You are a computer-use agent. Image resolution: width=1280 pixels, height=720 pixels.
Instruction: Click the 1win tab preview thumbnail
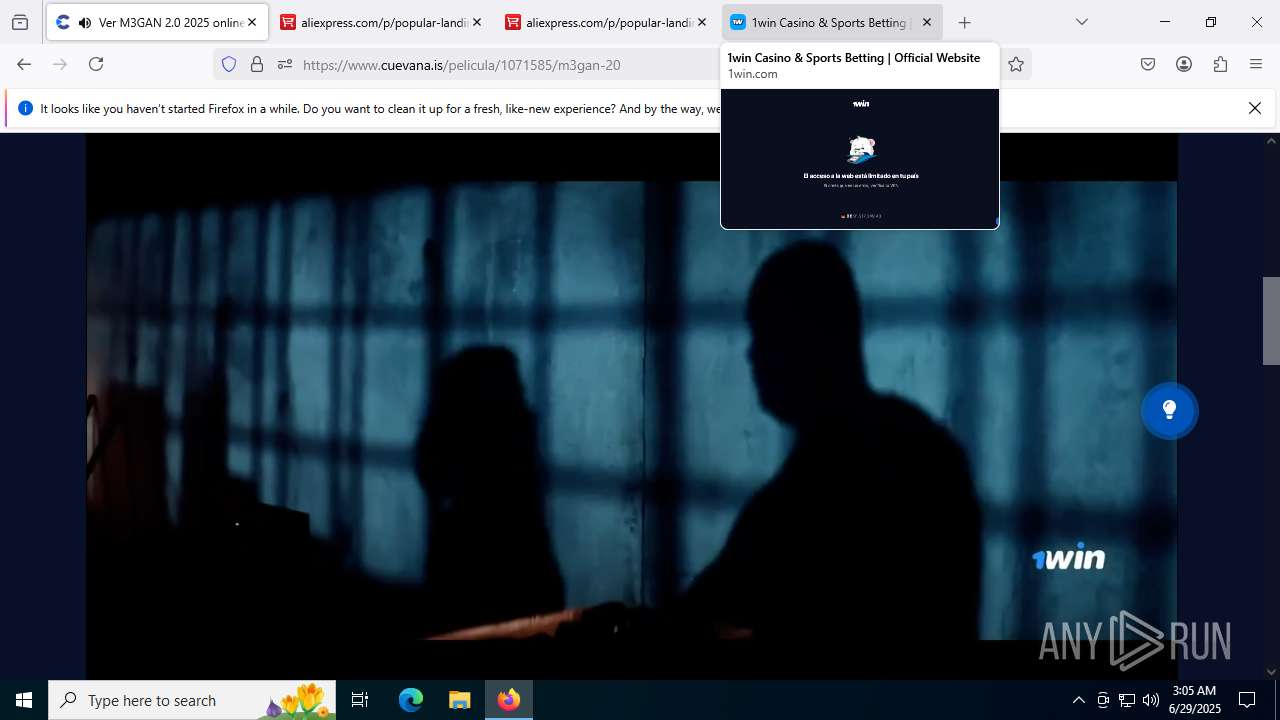pos(860,158)
